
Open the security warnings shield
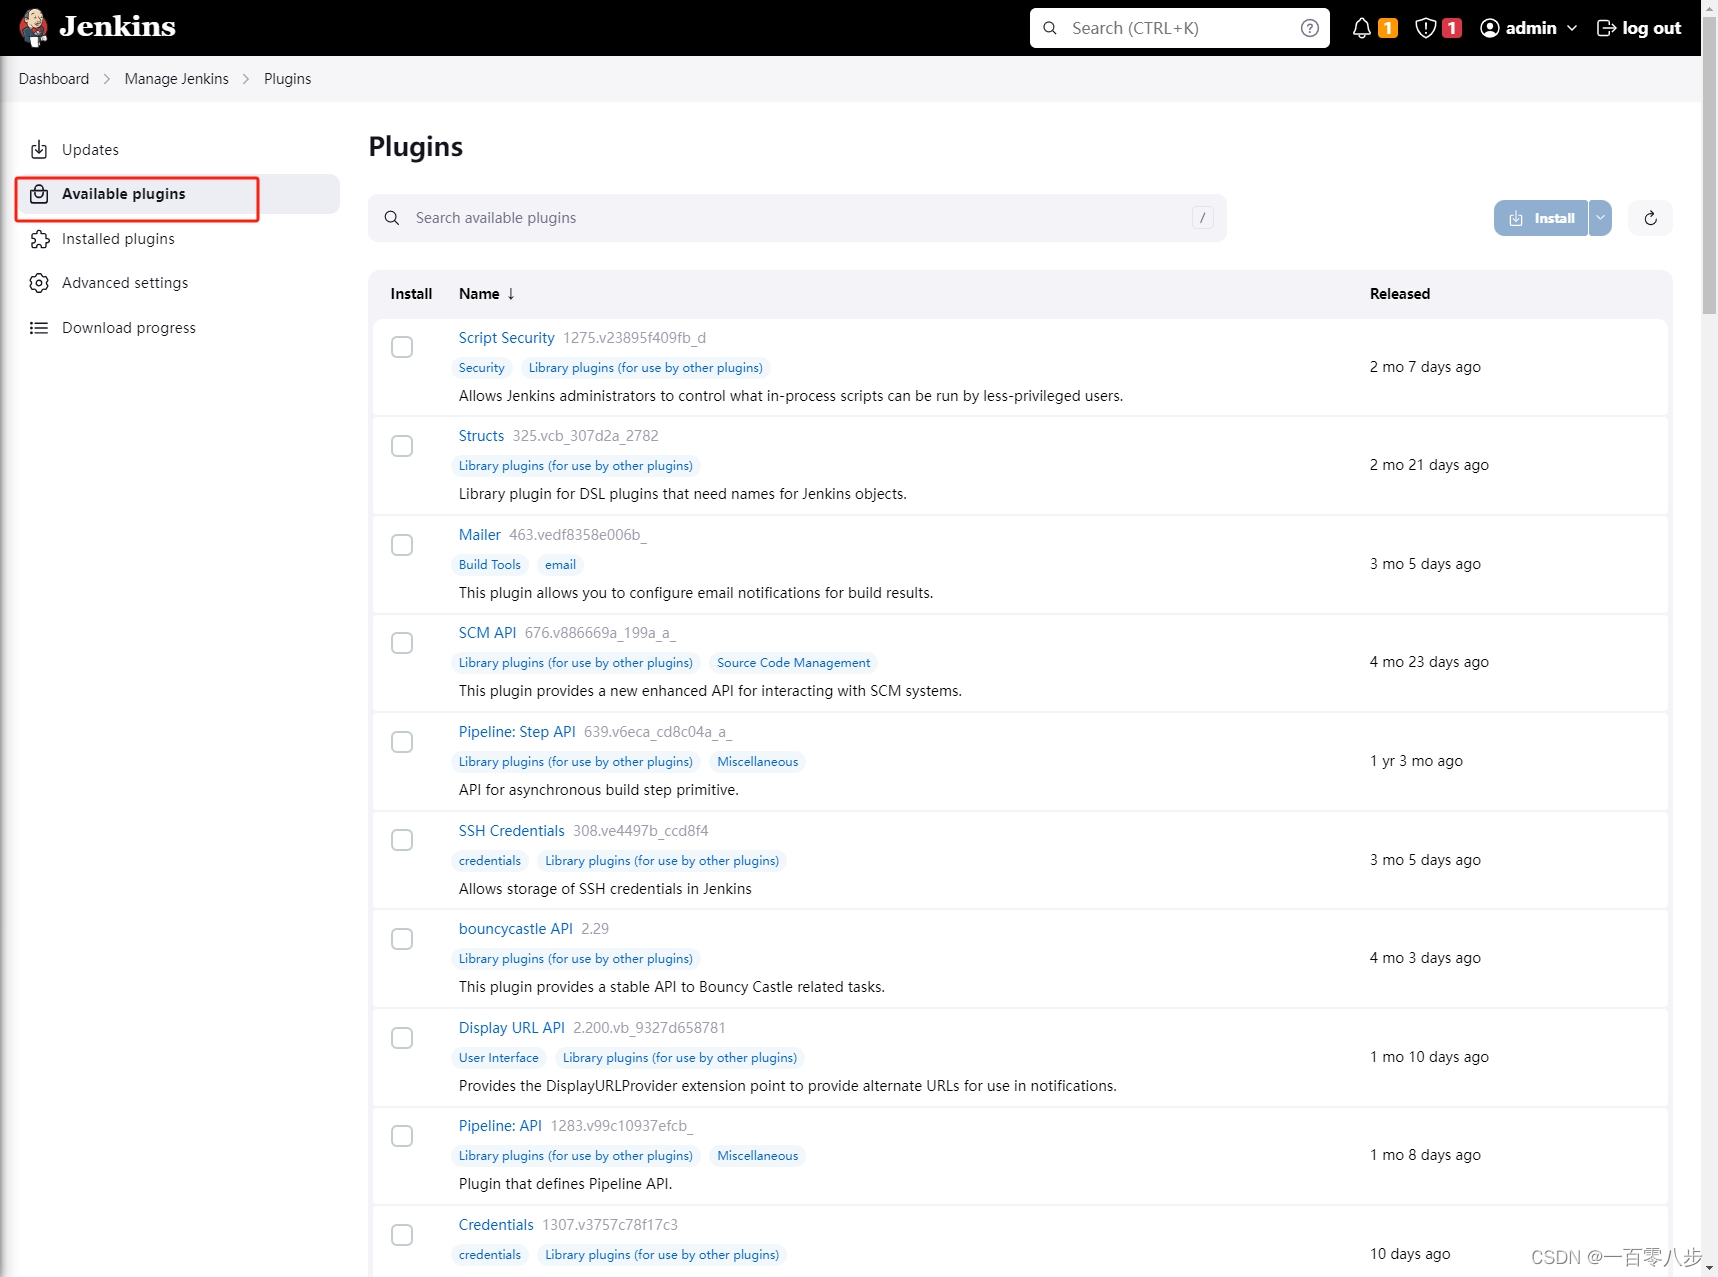coord(1425,27)
